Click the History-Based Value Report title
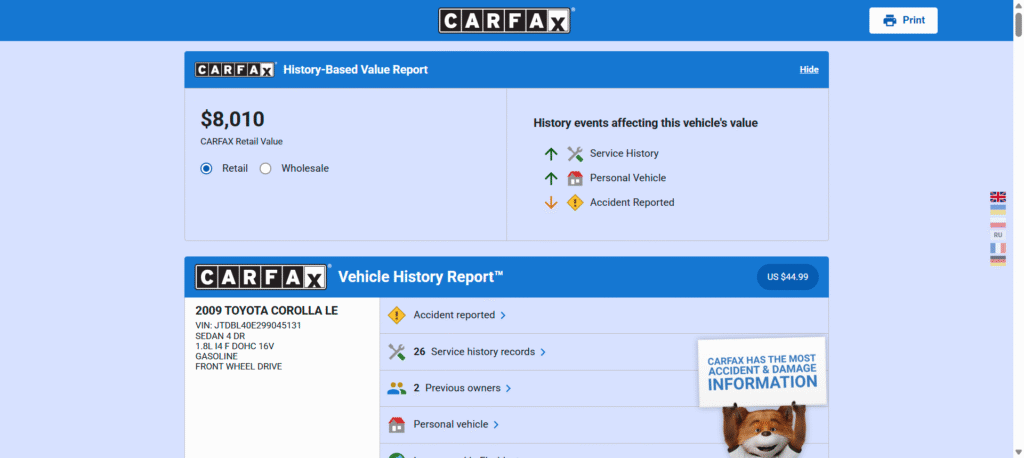 click(x=355, y=70)
